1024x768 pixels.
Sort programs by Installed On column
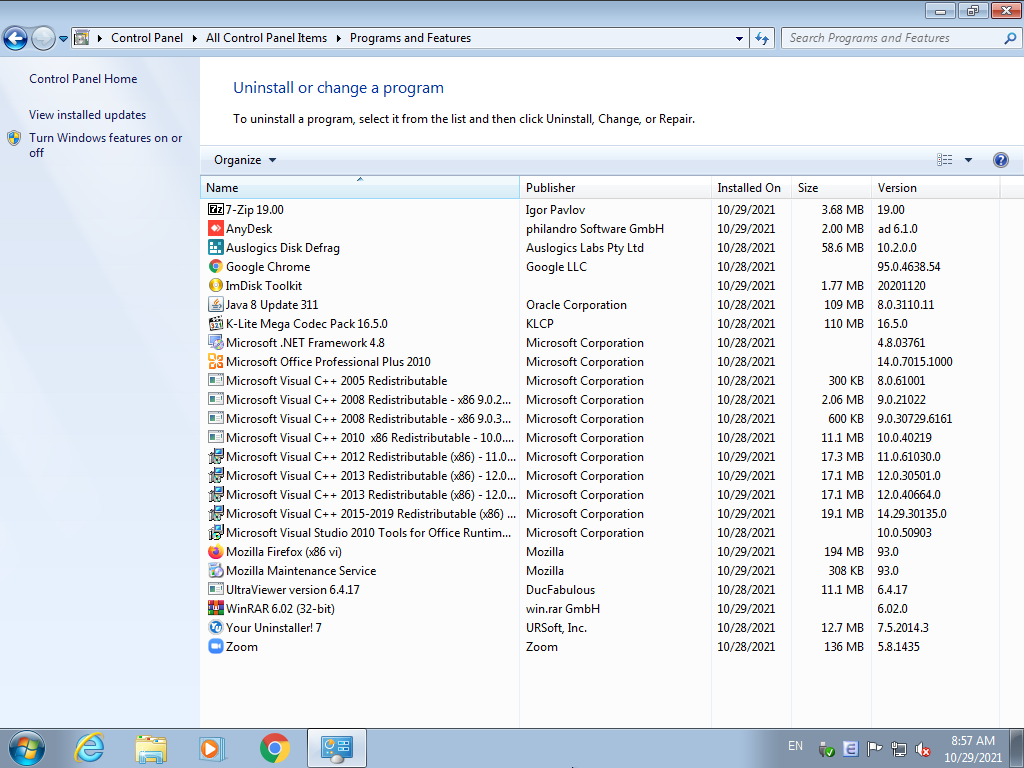pyautogui.click(x=748, y=188)
